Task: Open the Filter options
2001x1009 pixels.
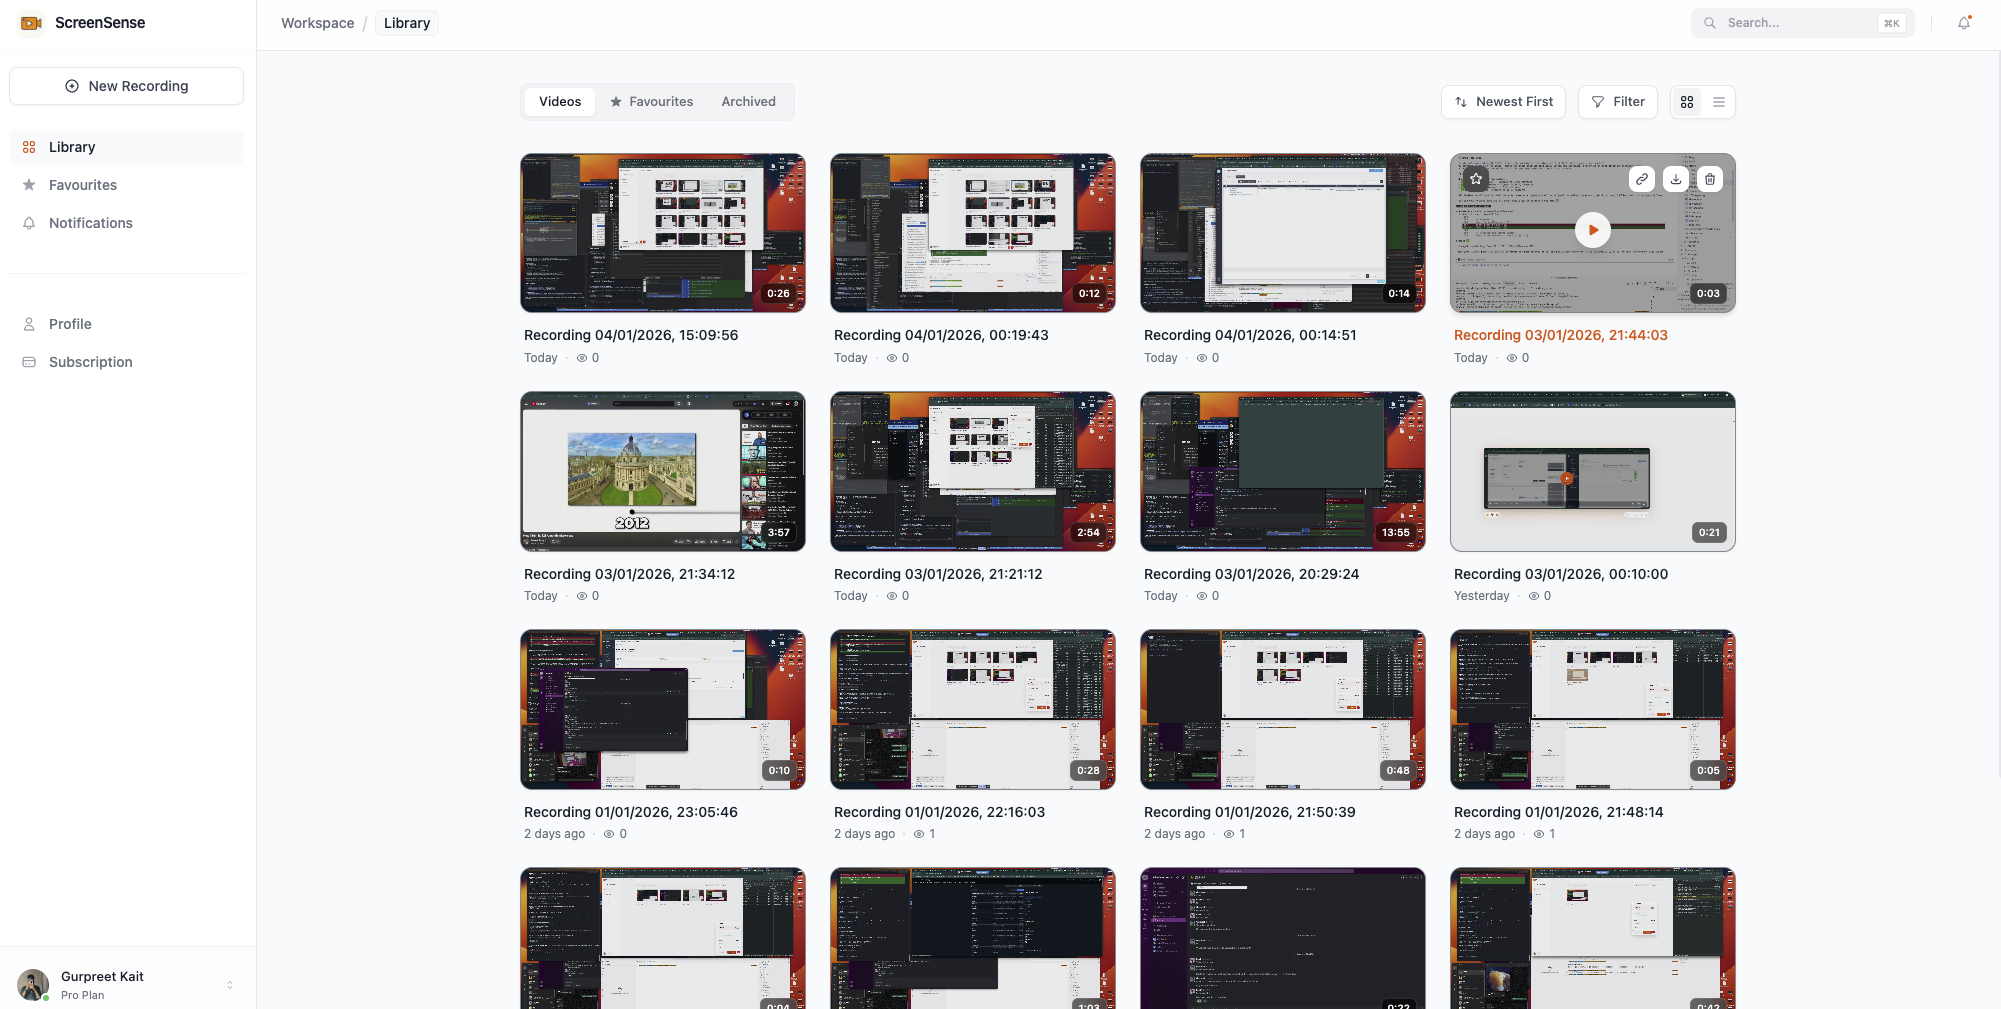Action: tap(1617, 101)
